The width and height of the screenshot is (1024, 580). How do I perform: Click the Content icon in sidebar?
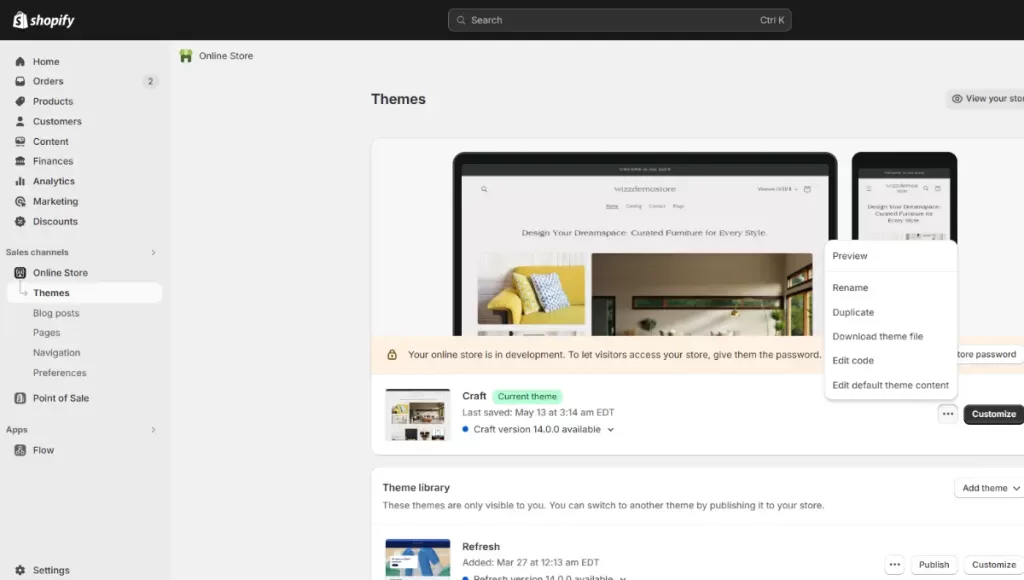coord(20,141)
